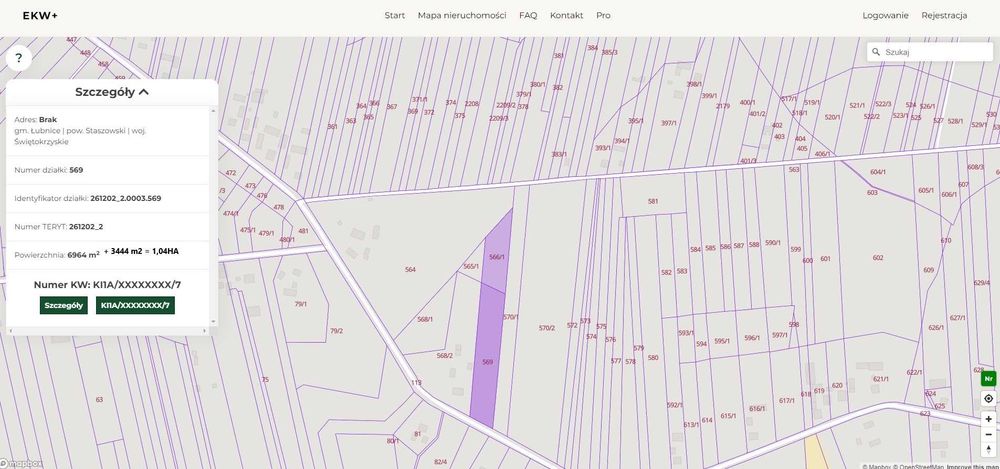This screenshot has width=1000, height=469.
Task: Click the search magnifier icon
Action: pos(877,52)
